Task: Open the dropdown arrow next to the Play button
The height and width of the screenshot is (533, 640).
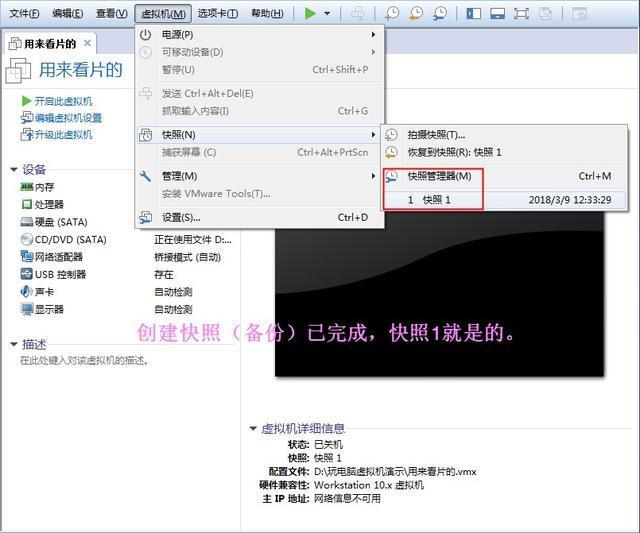Action: pos(327,13)
